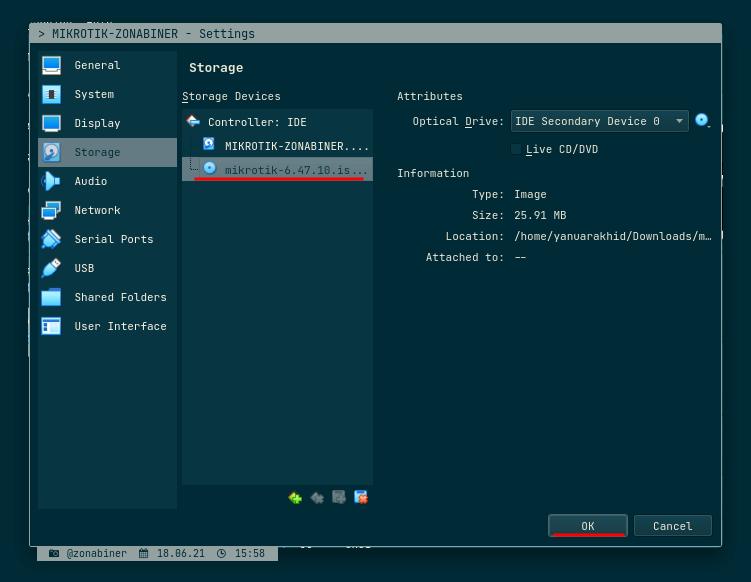Click the camera icon next to @zonabiner
This screenshot has height=582, width=751.
click(54, 553)
